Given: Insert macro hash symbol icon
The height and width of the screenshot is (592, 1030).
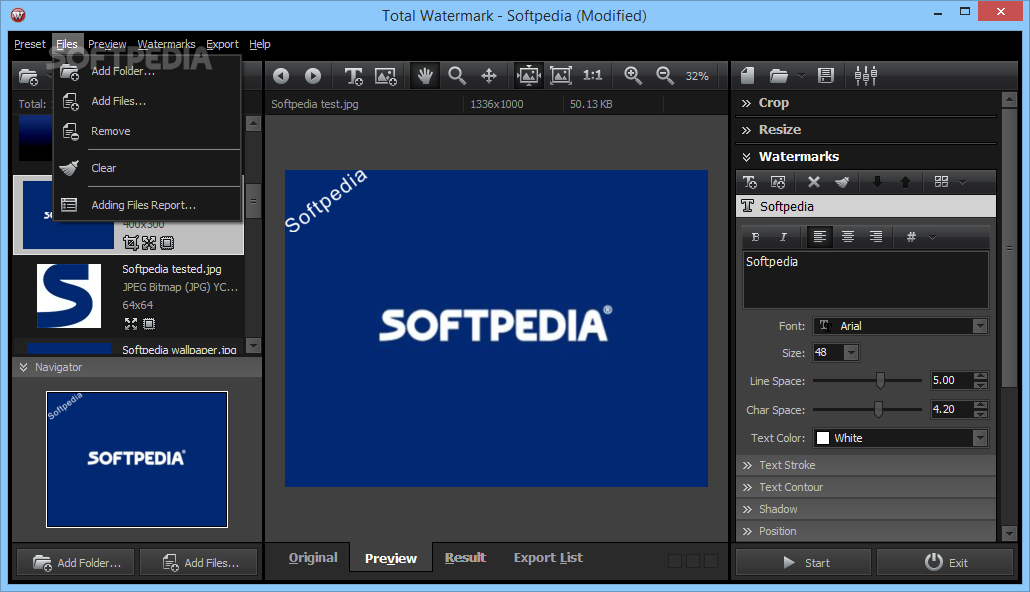Looking at the screenshot, I should (x=911, y=237).
